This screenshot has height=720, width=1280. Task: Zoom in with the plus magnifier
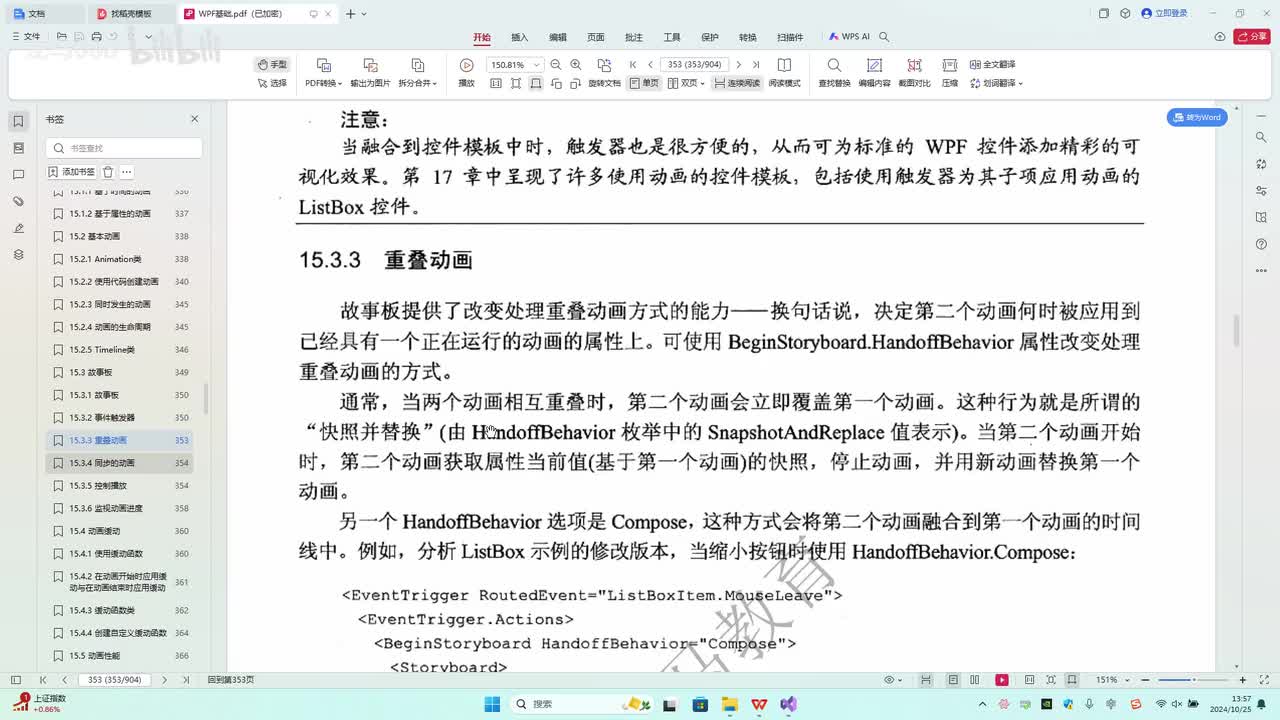tap(575, 65)
